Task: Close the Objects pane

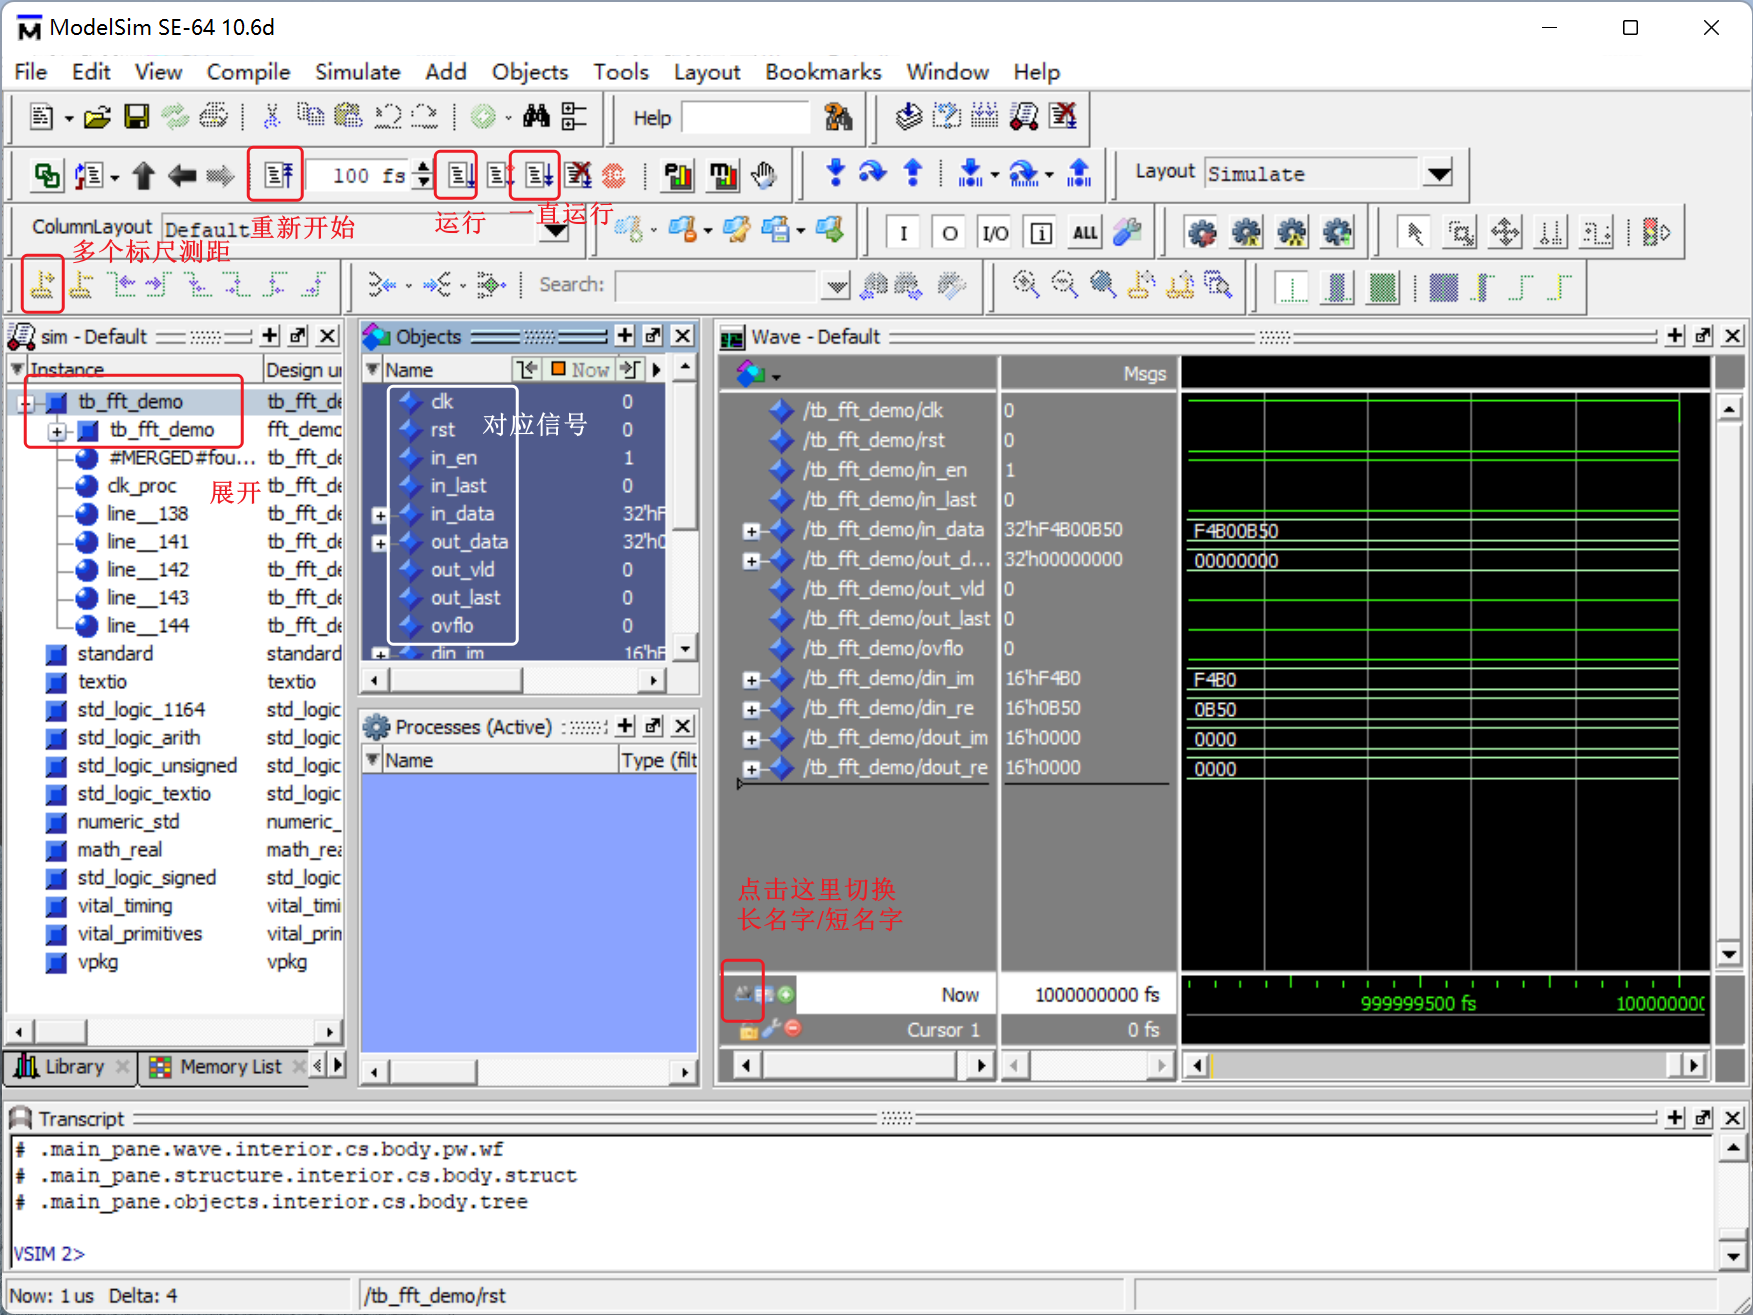Action: [x=682, y=336]
